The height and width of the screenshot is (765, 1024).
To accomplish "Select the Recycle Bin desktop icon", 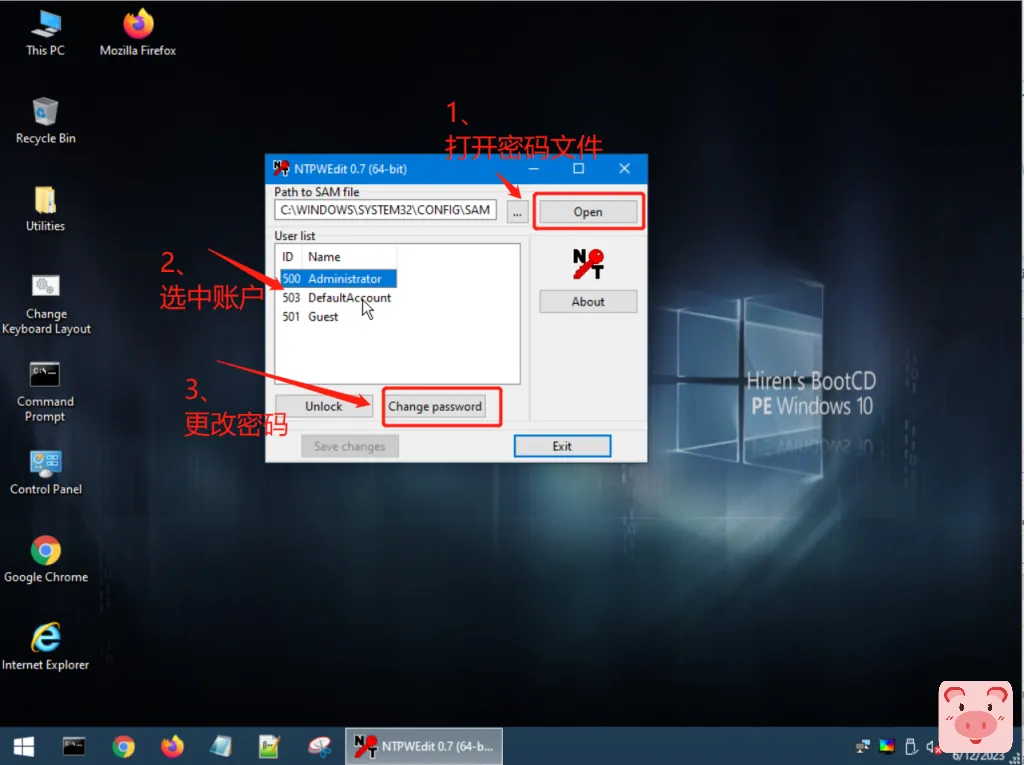I will [45, 121].
